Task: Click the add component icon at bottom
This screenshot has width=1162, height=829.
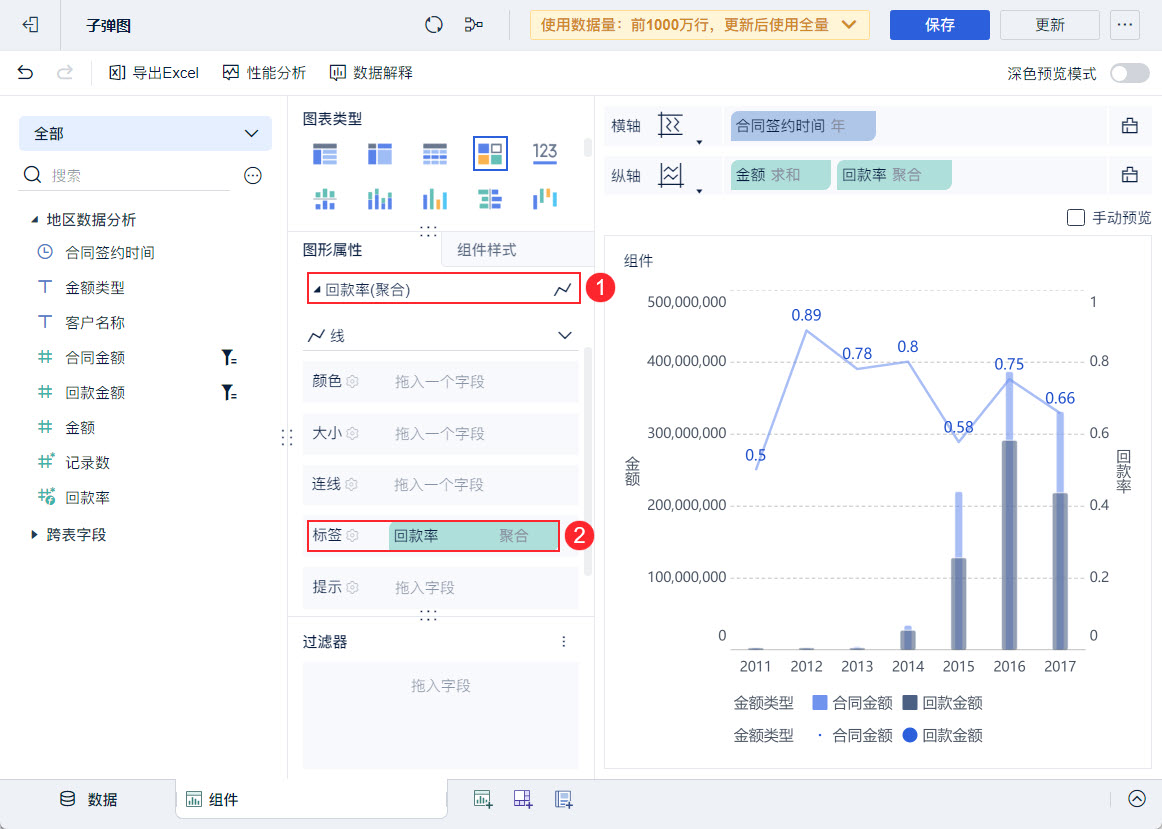Action: pyautogui.click(x=483, y=799)
